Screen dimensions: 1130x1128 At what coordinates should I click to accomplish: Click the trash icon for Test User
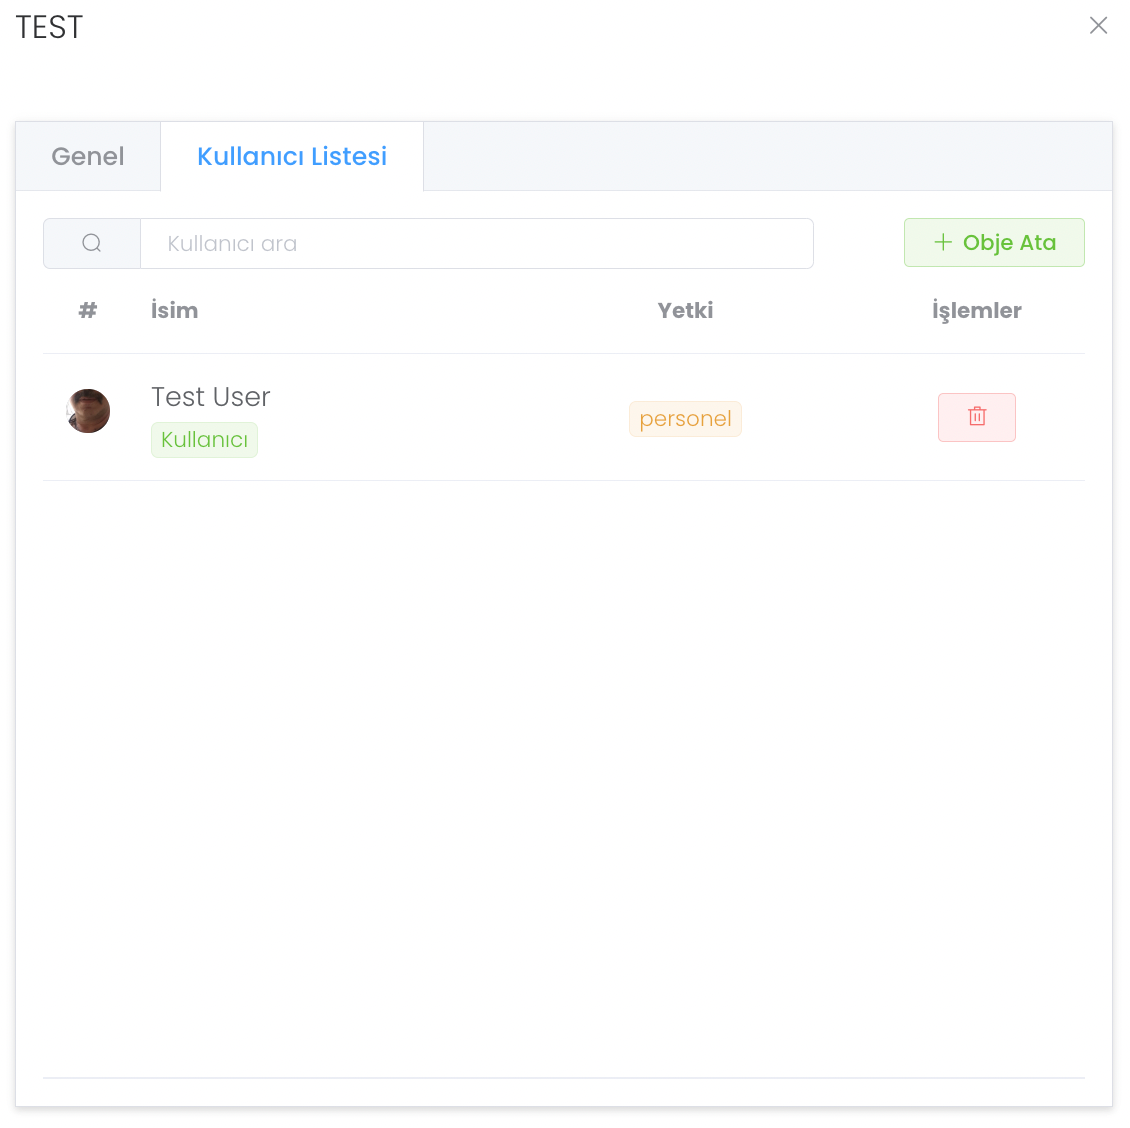[977, 417]
